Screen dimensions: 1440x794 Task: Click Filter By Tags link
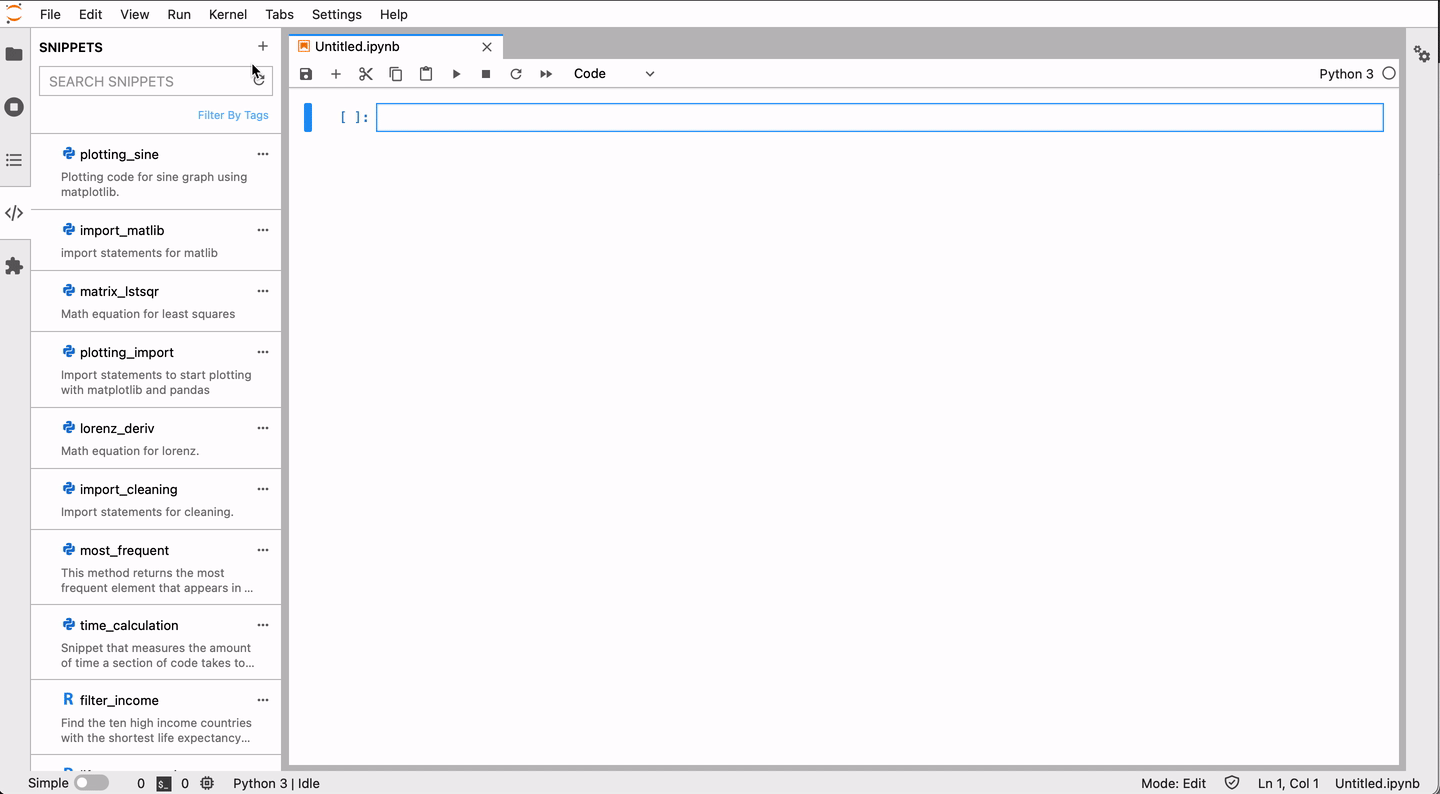233,115
